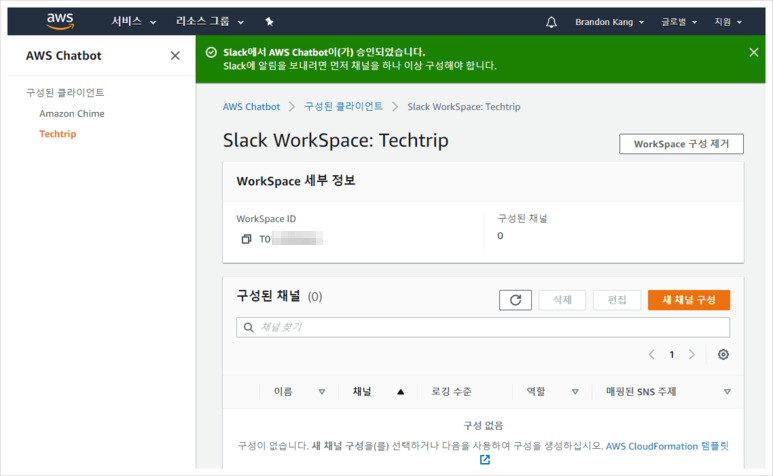Image resolution: width=773 pixels, height=476 pixels.
Task: Sort by 이름 column arrow
Action: tap(322, 392)
